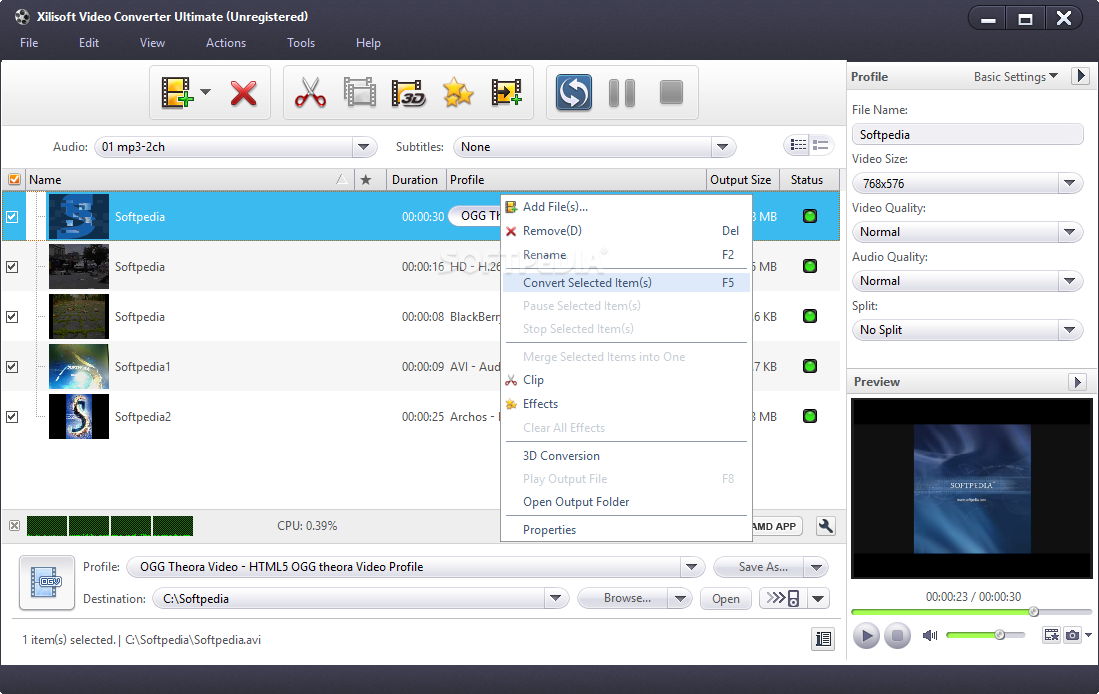Image resolution: width=1099 pixels, height=694 pixels.
Task: Select the Softpedia2 video thumbnail
Action: (78, 416)
